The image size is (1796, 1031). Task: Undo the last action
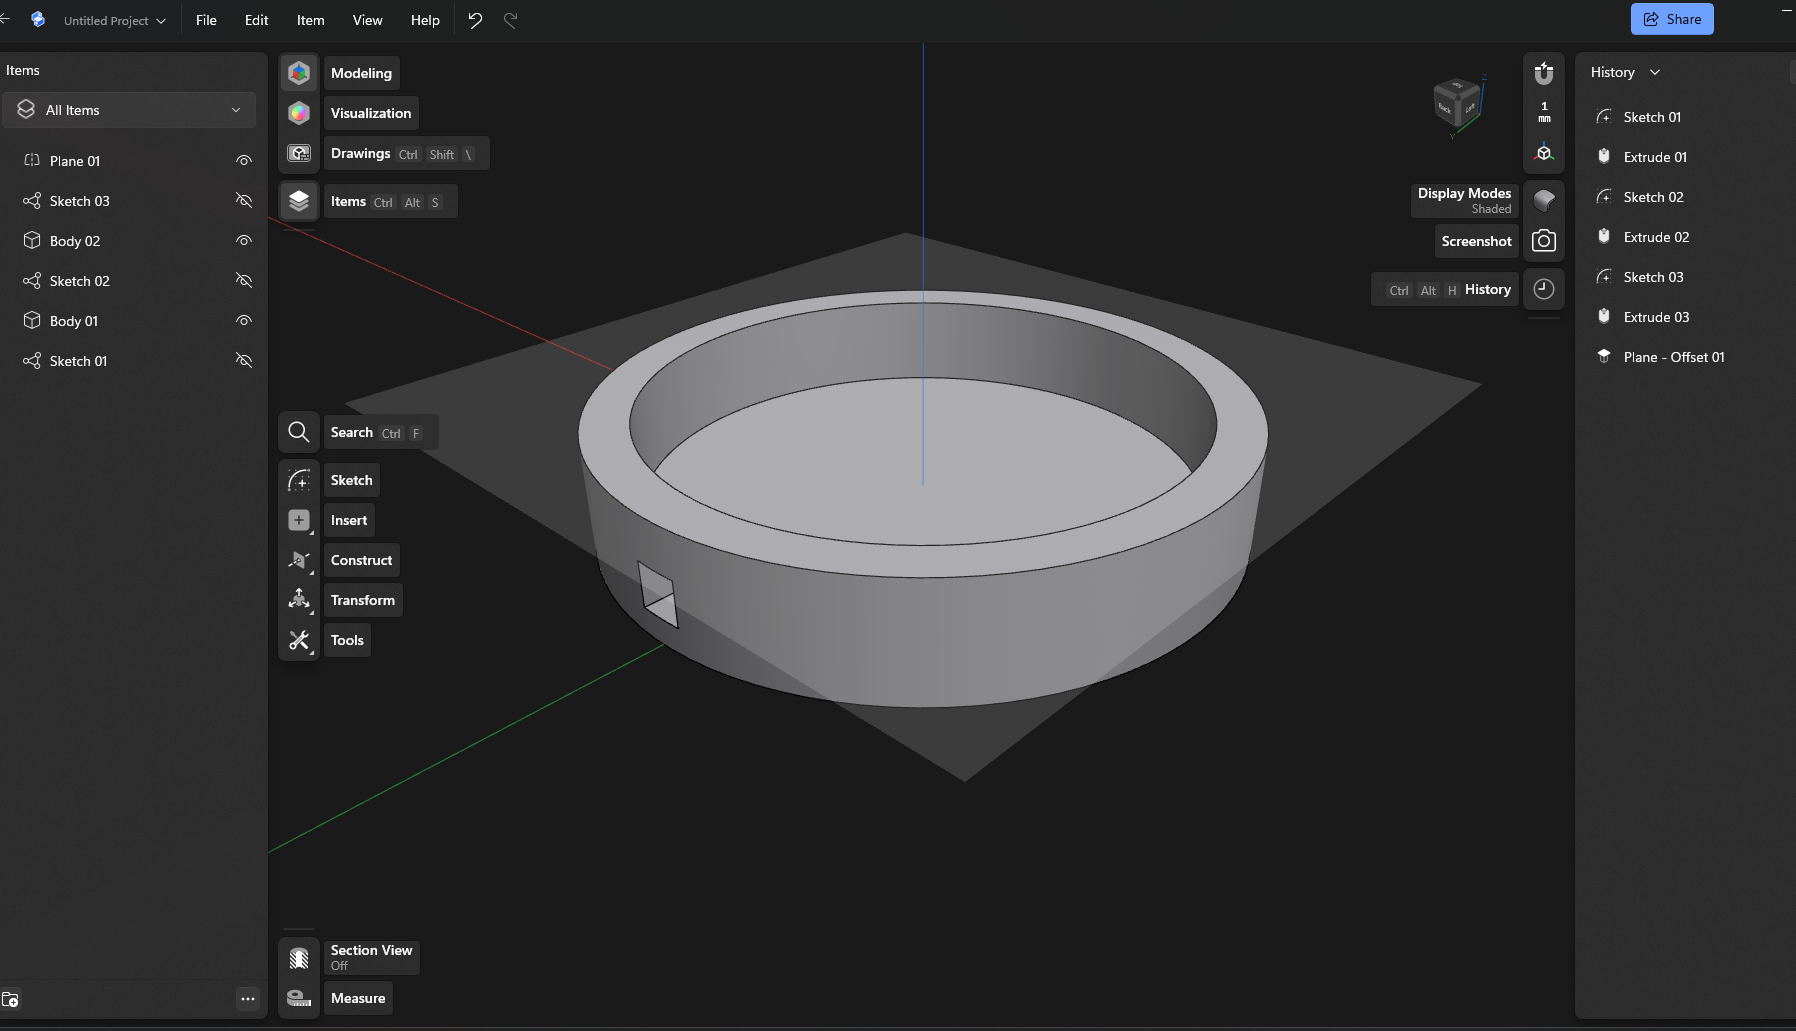click(x=475, y=20)
